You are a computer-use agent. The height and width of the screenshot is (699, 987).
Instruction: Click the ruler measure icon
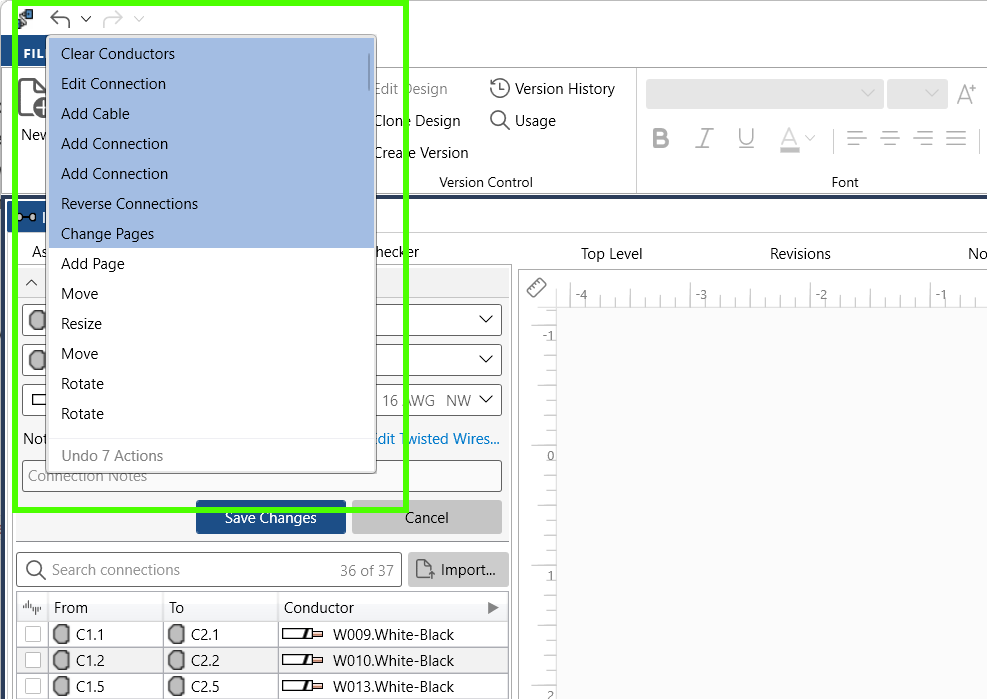click(536, 288)
